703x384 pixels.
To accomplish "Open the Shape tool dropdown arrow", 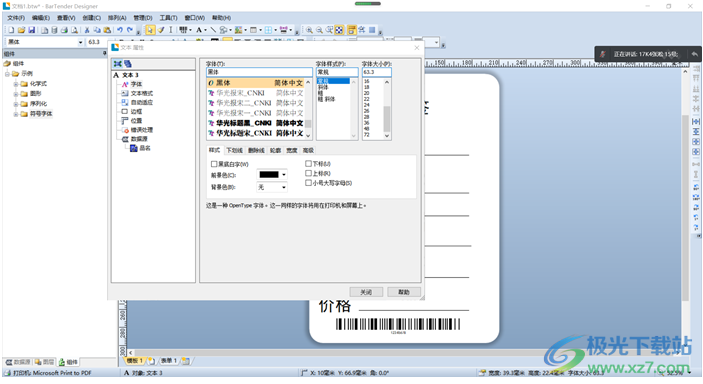I will point(230,31).
